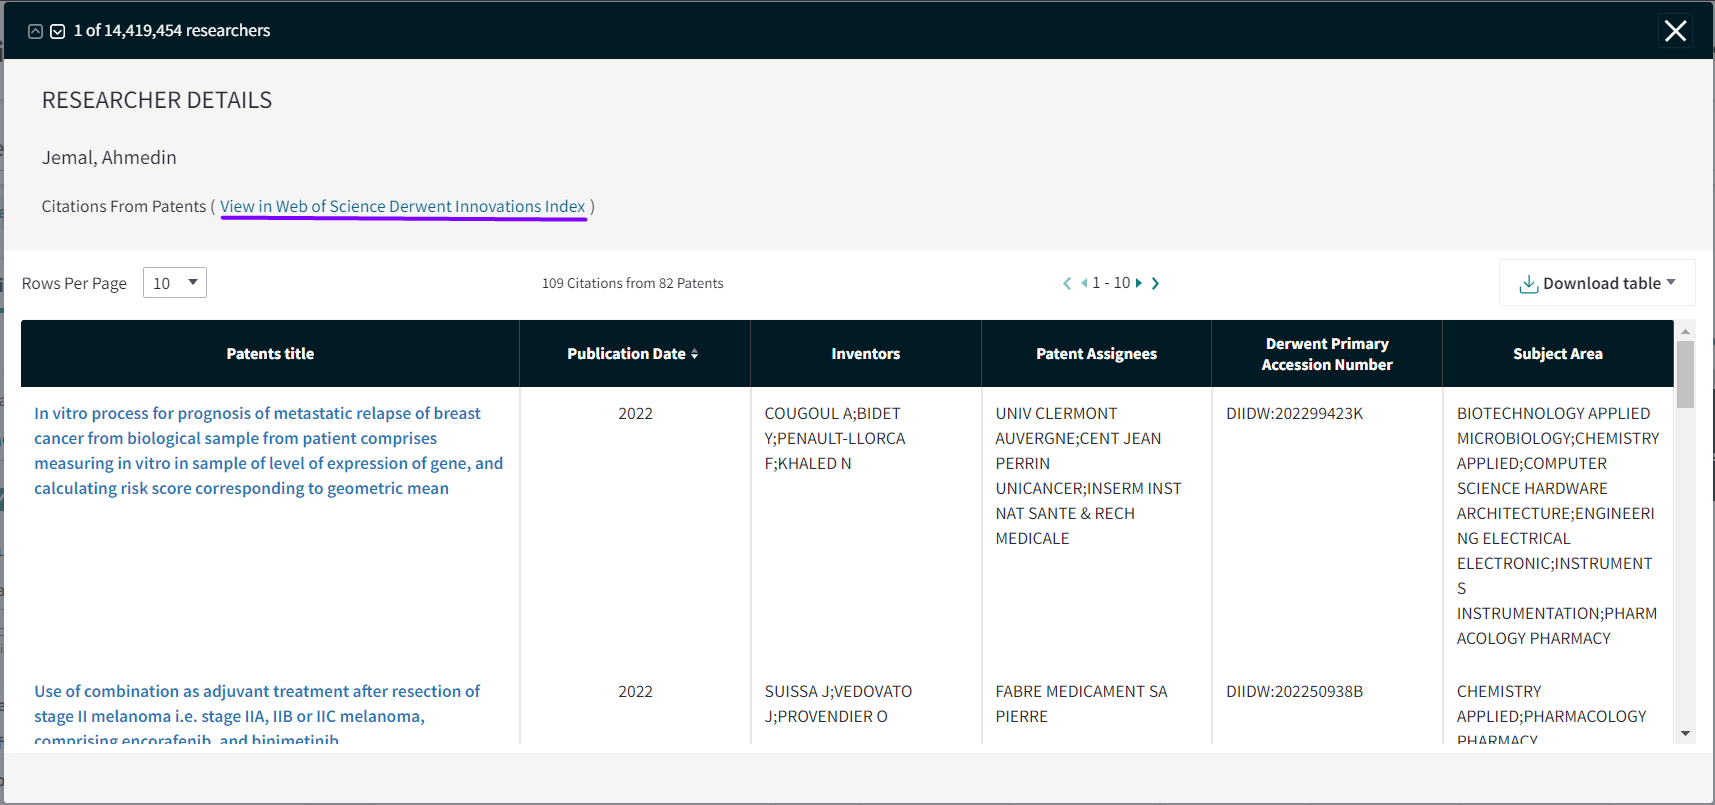Close the researcher details dialog

click(x=1676, y=31)
